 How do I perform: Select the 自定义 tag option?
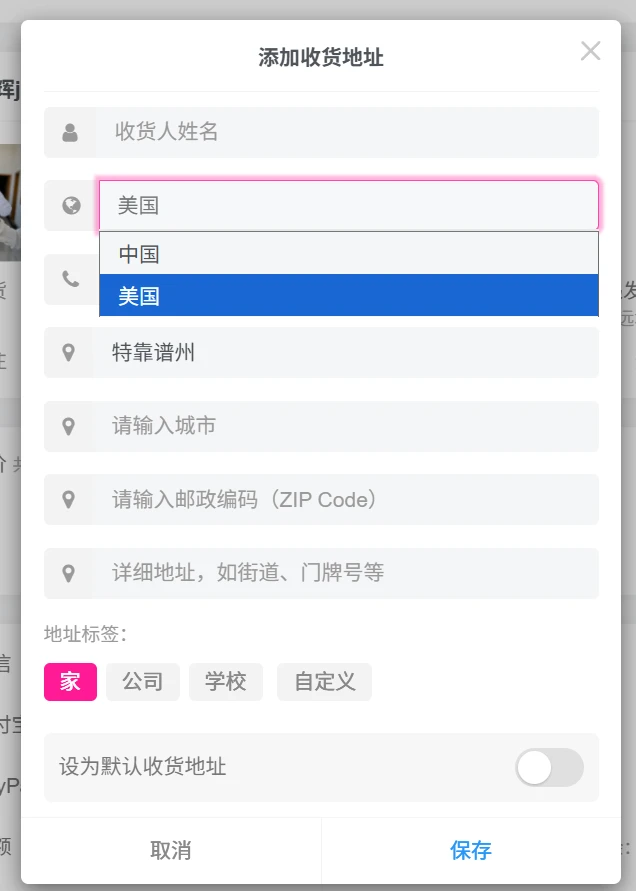[x=324, y=682]
